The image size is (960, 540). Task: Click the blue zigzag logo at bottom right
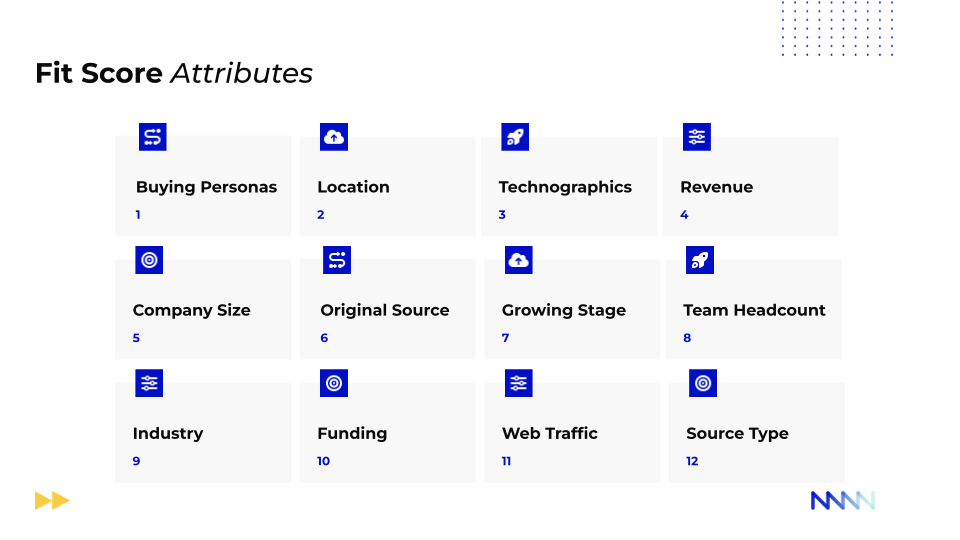(842, 500)
